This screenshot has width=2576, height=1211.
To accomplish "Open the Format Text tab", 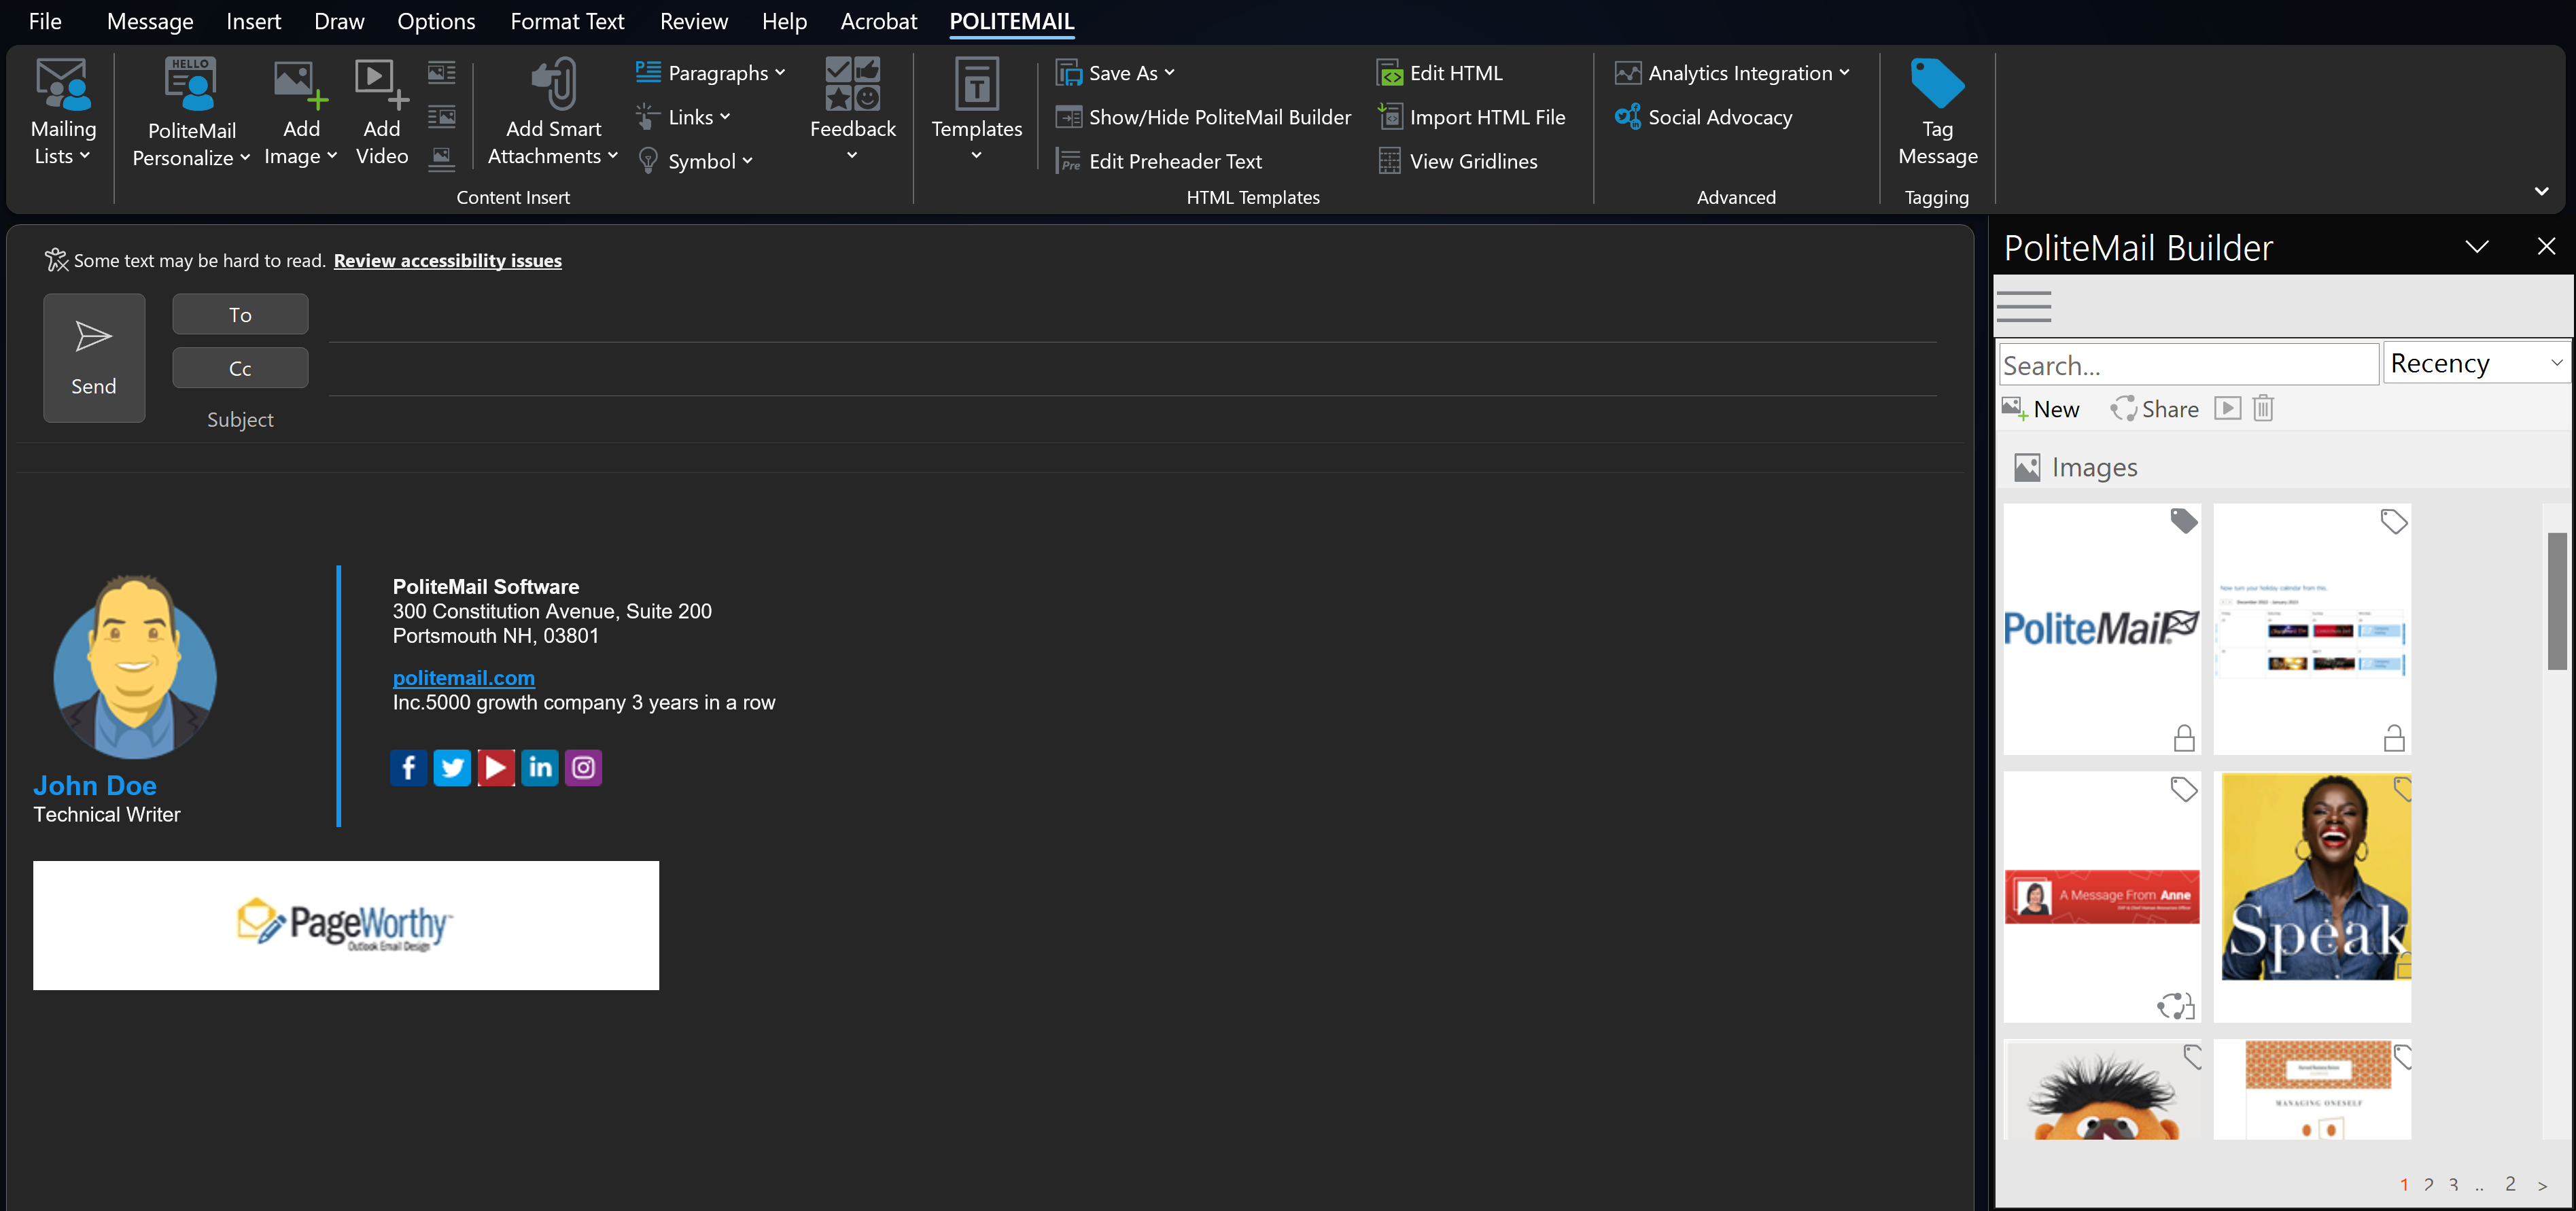I will 567,21.
